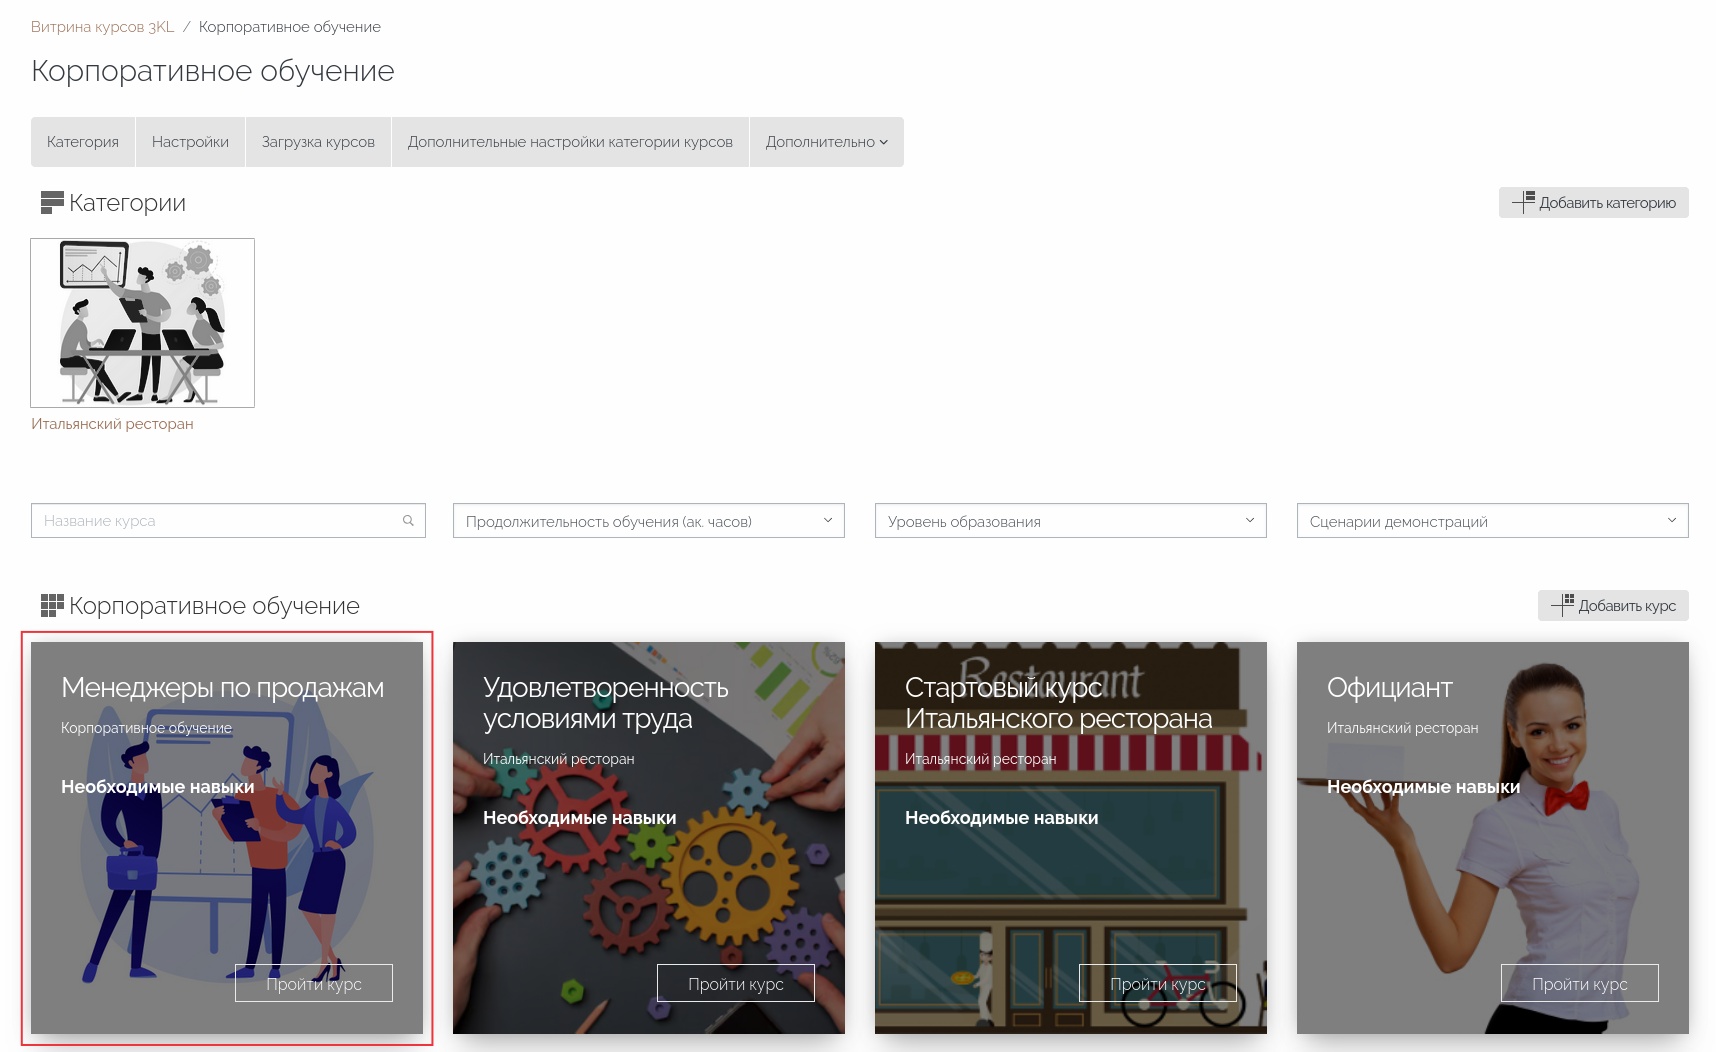Expand the Дополнительно dropdown menu

click(826, 142)
